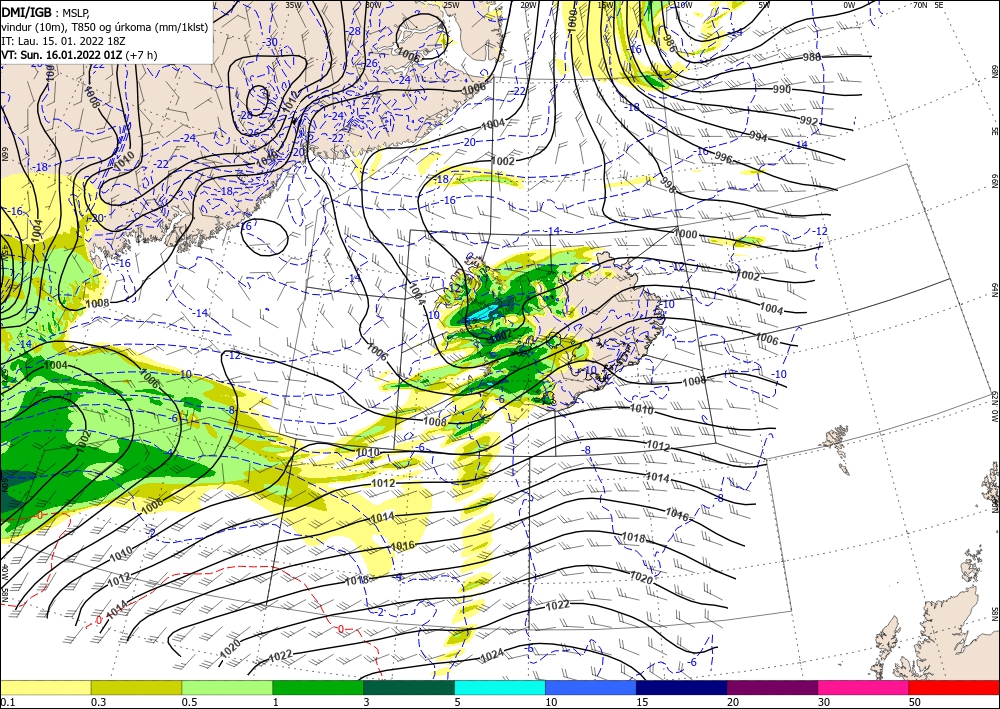Click the legend value label '50'
This screenshot has height=709, width=1000.
[915, 702]
